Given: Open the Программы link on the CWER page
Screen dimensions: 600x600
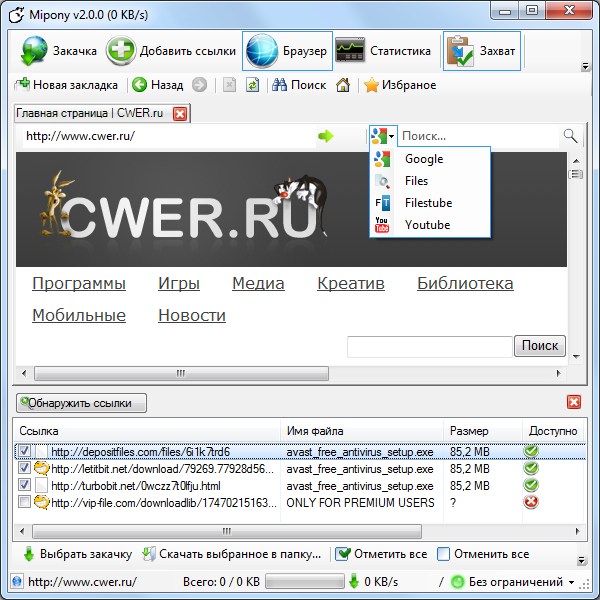Looking at the screenshot, I should 79,284.
